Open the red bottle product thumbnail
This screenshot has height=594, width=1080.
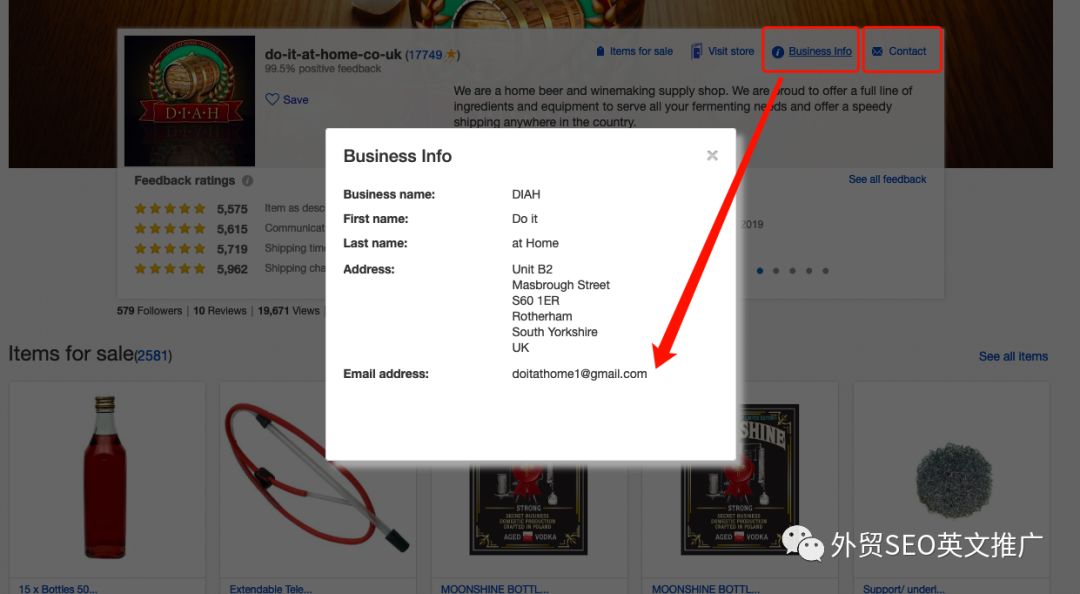pos(105,477)
